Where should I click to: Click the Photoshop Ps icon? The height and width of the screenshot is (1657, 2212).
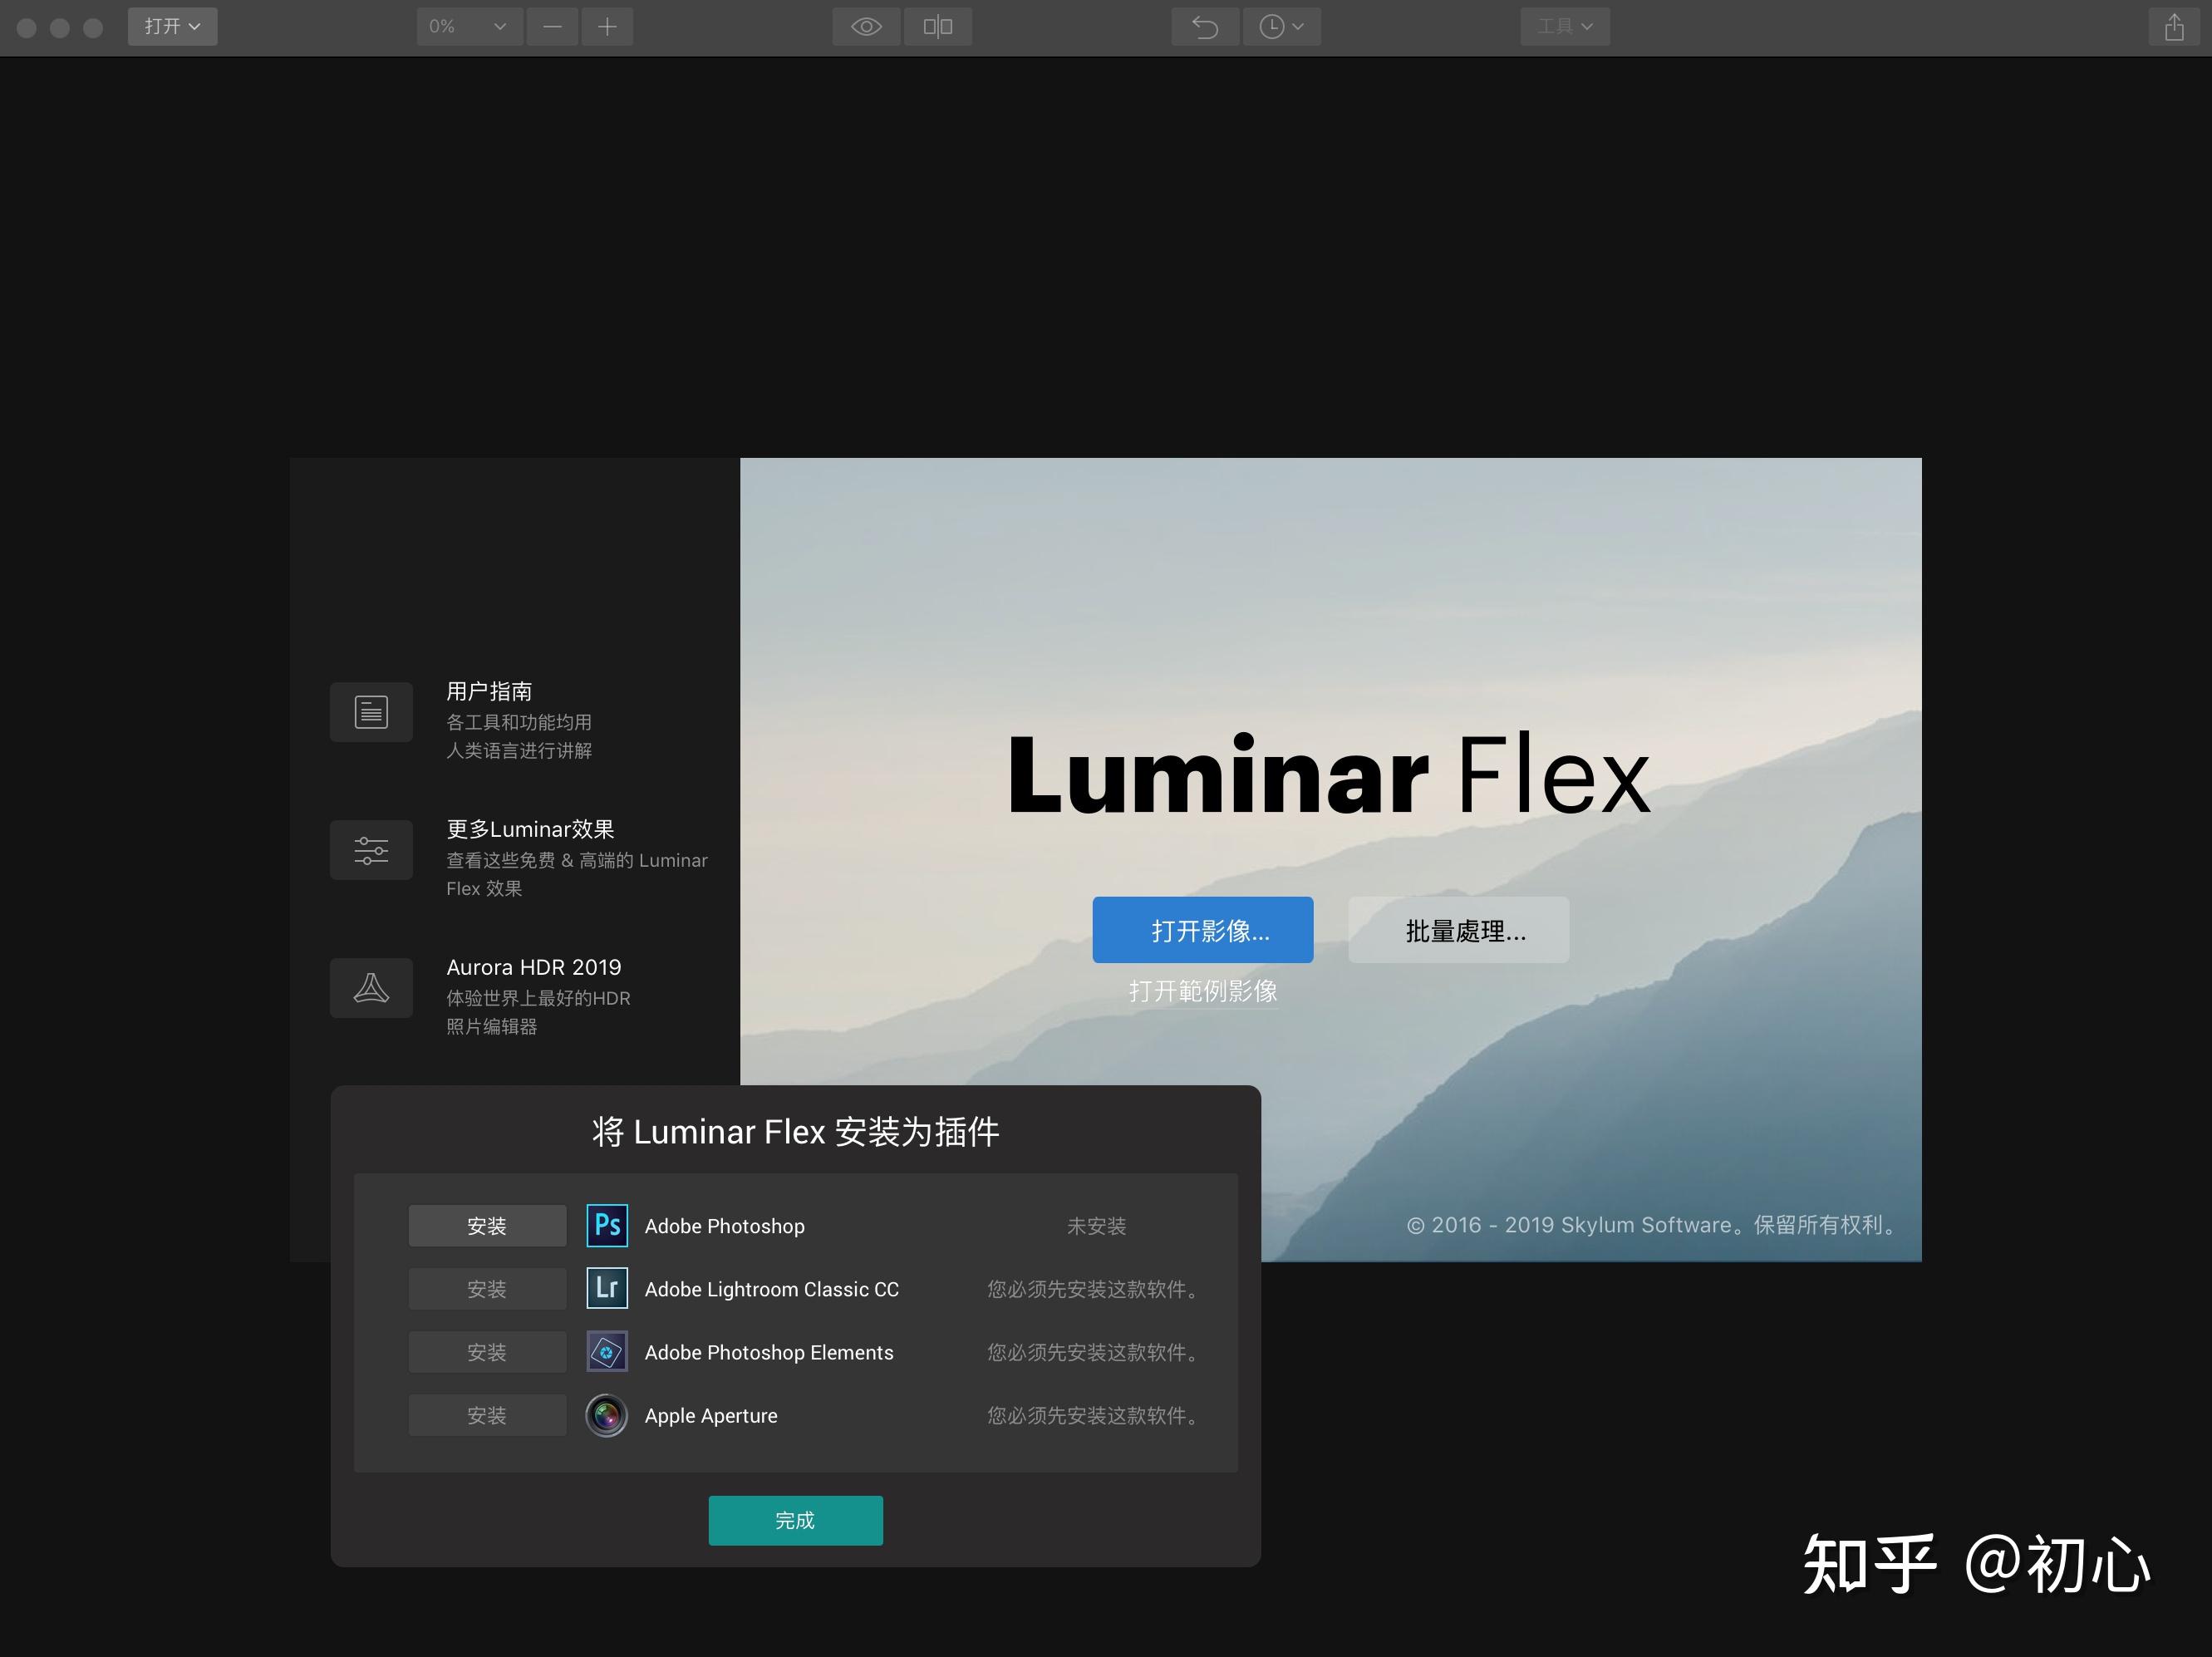click(607, 1226)
